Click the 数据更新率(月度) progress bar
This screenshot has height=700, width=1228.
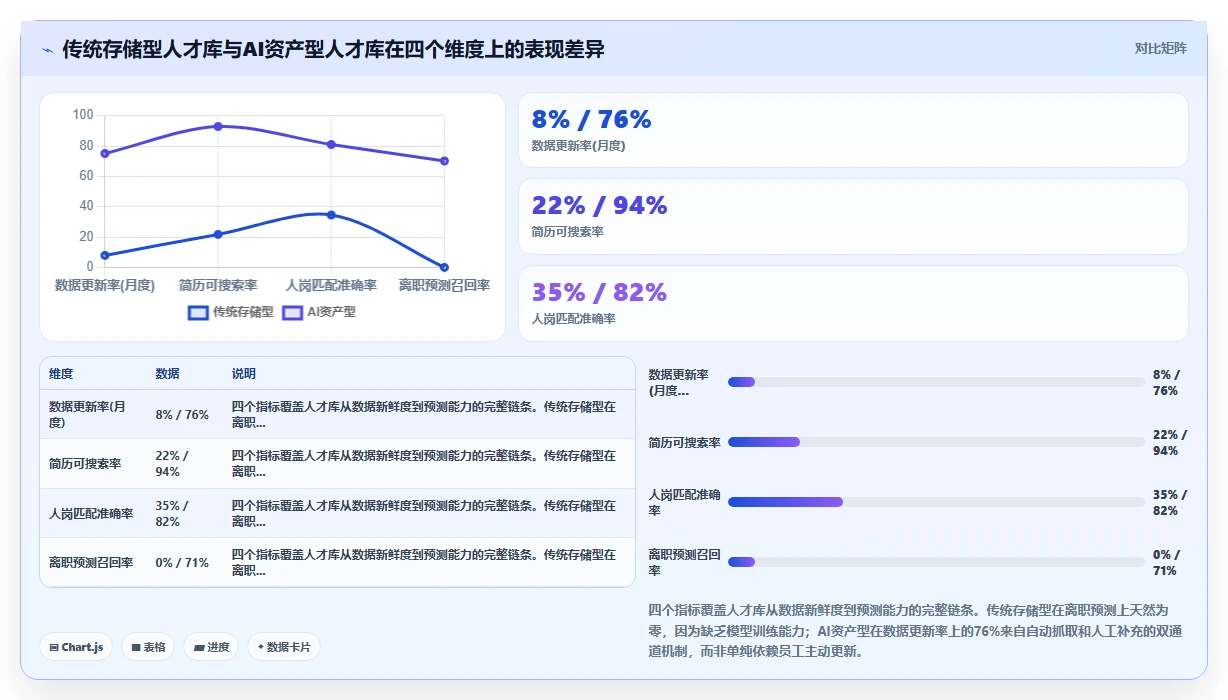[x=936, y=382]
